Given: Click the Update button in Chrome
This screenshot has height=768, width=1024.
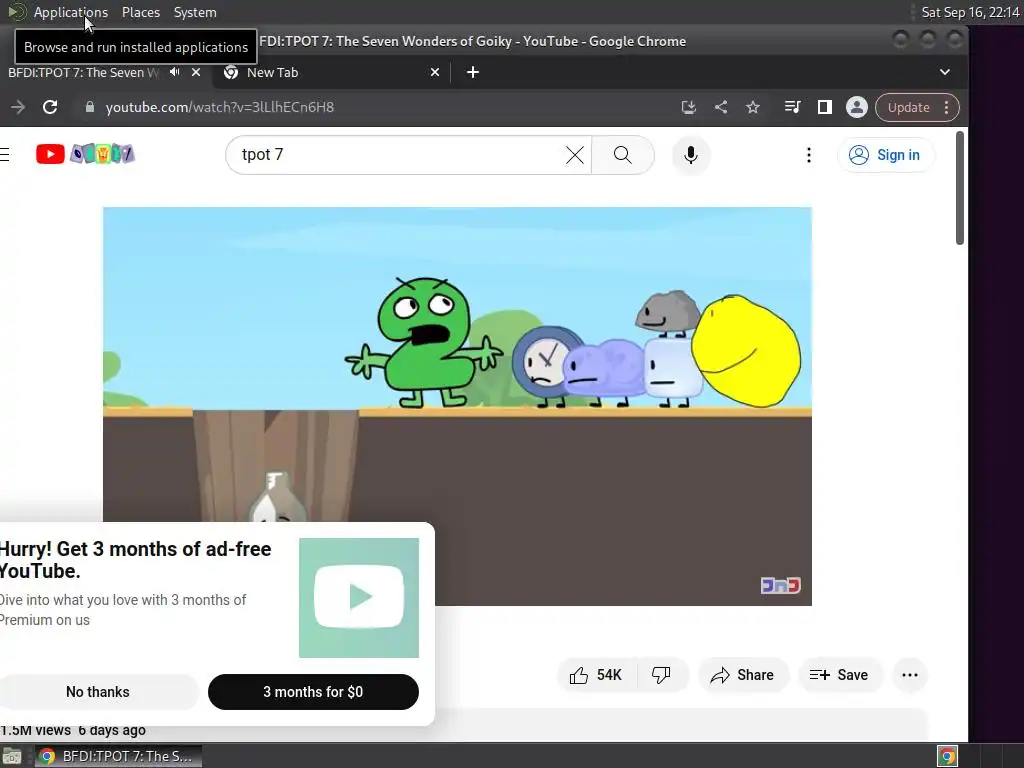Looking at the screenshot, I should coord(908,108).
